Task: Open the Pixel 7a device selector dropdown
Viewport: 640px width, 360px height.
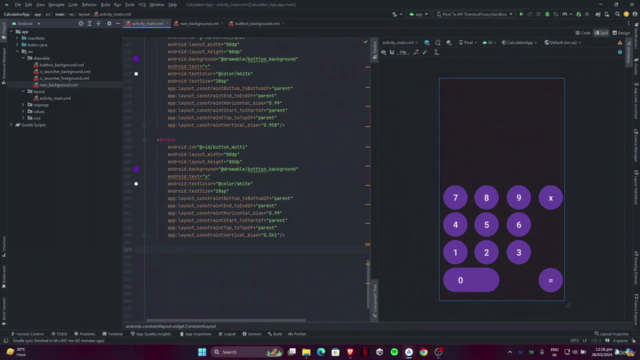Action: click(474, 14)
